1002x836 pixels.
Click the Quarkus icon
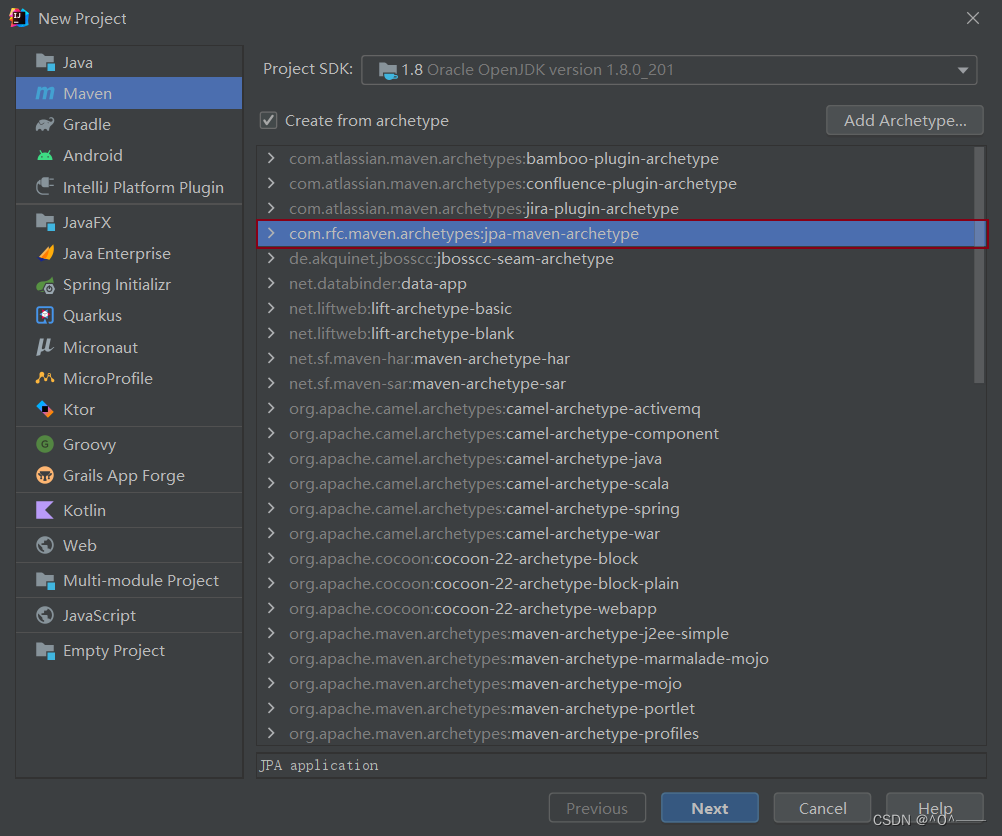pyautogui.click(x=45, y=315)
